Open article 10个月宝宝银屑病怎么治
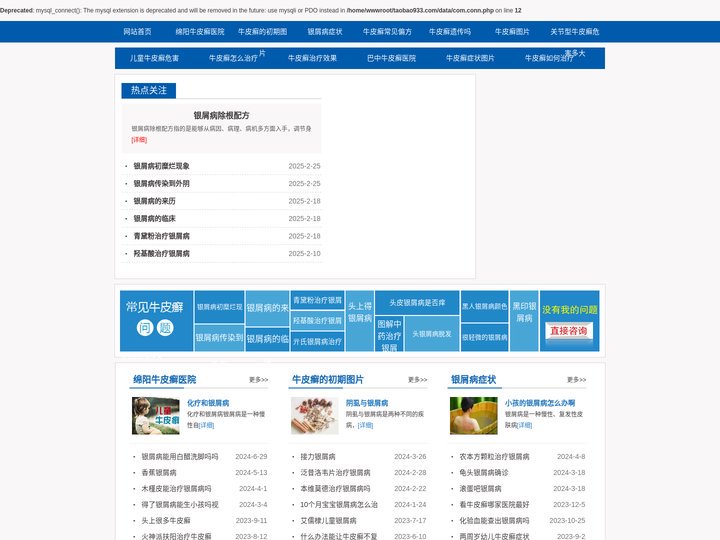720x540 pixels. [x=339, y=505]
